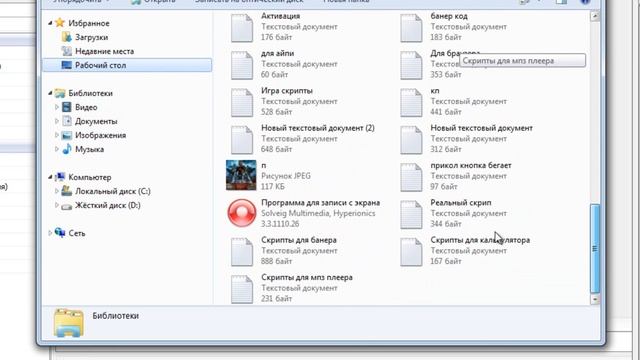Select the 353 байт Для браузера file icon
The width and height of the screenshot is (640, 360).
click(411, 65)
